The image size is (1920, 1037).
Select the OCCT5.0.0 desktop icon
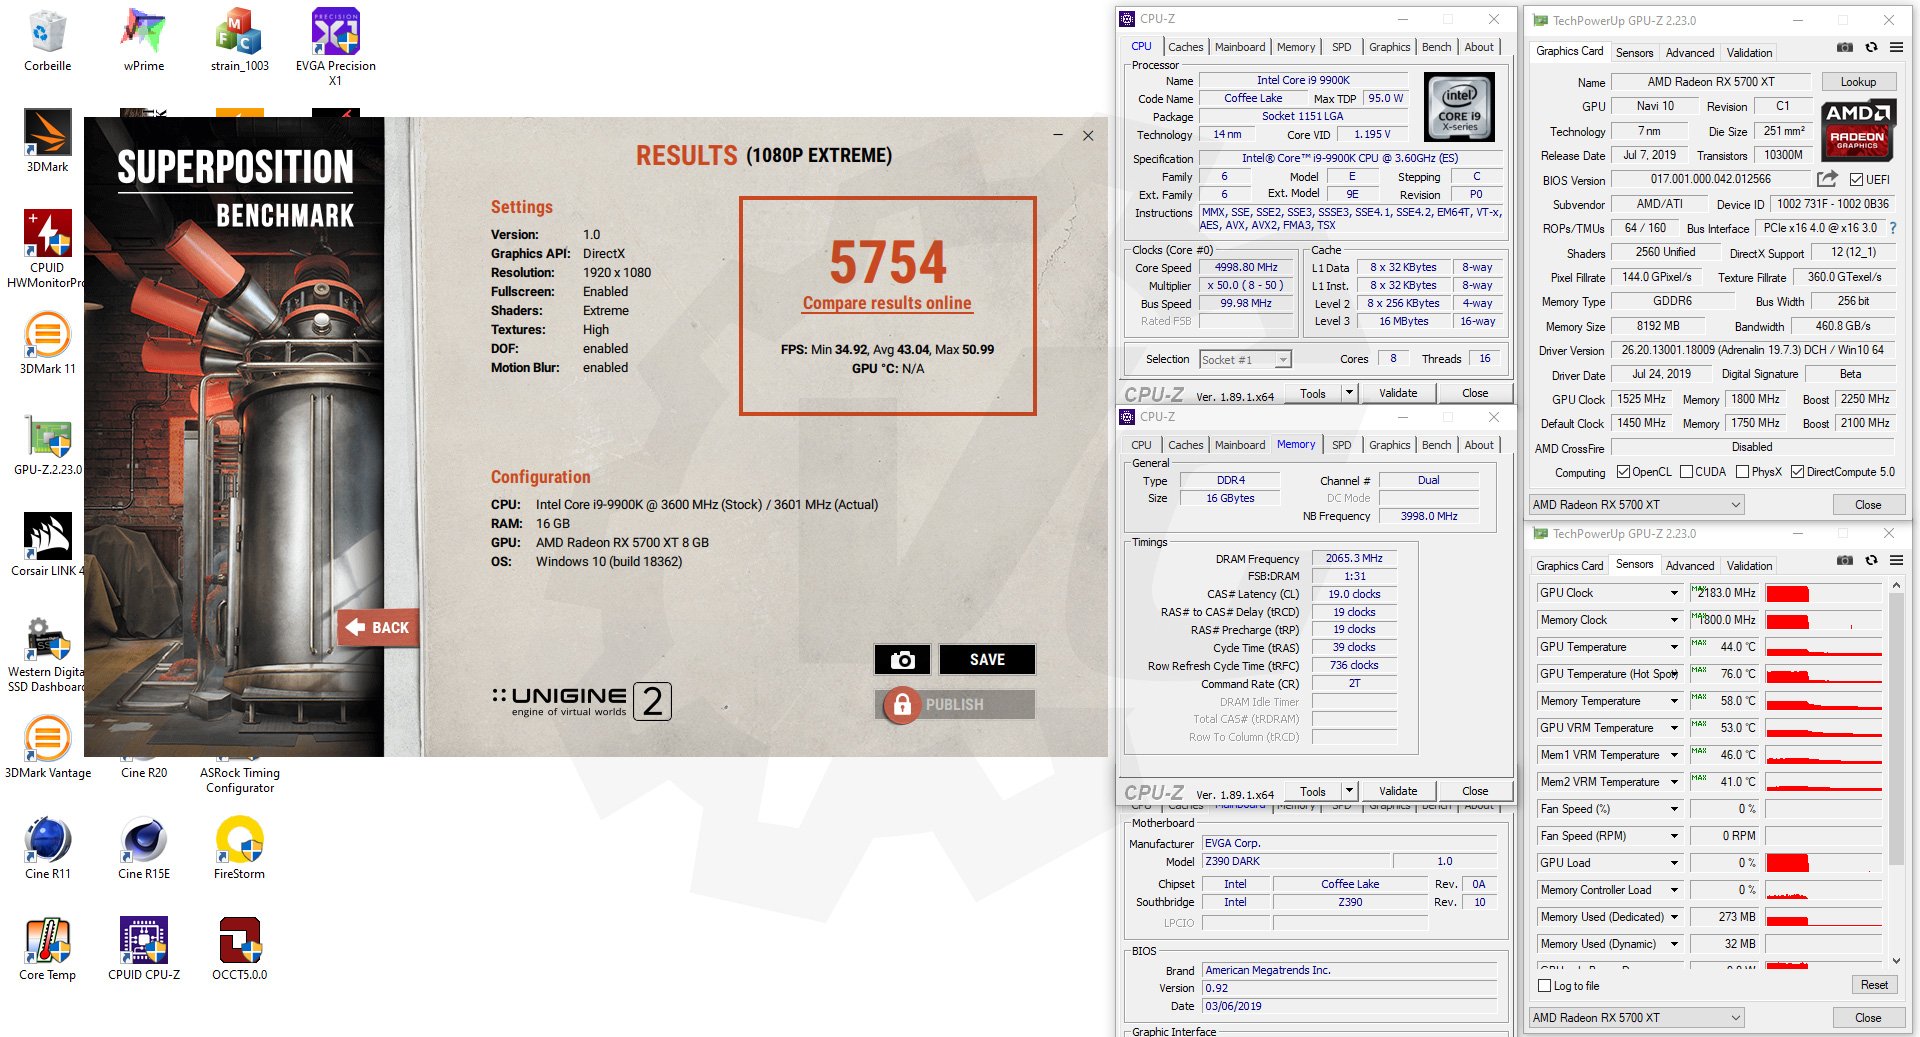[x=240, y=947]
